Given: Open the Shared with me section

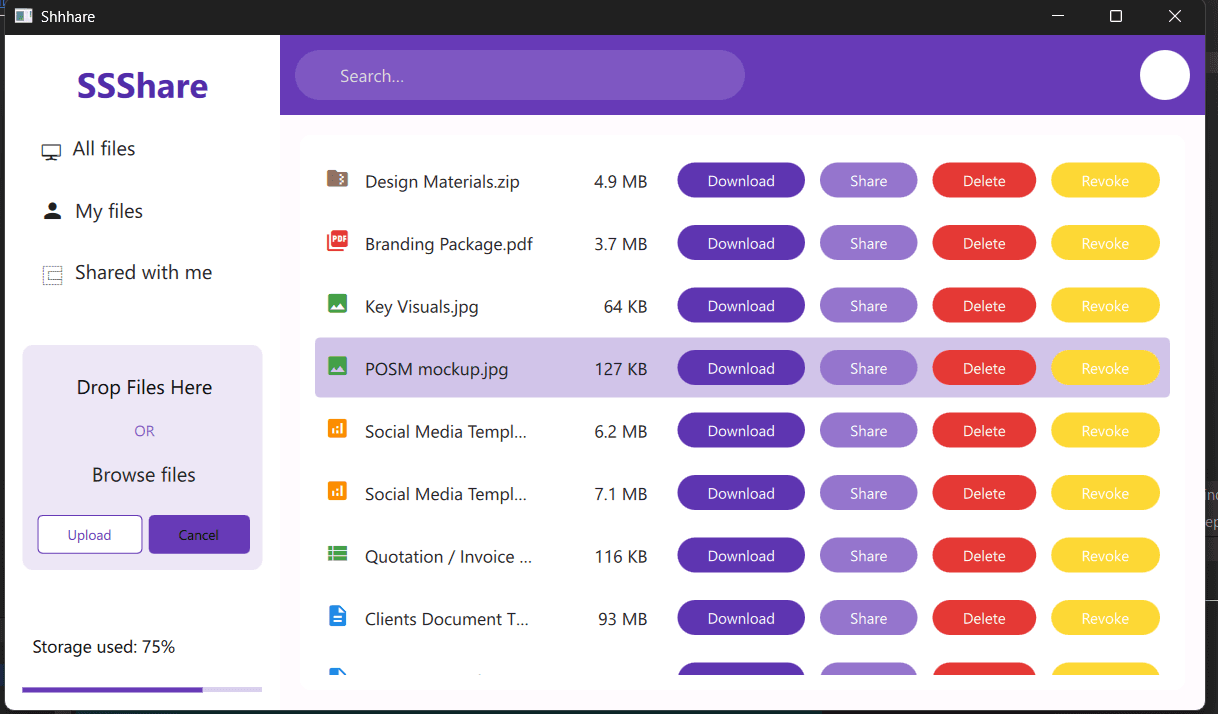Looking at the screenshot, I should click(143, 273).
